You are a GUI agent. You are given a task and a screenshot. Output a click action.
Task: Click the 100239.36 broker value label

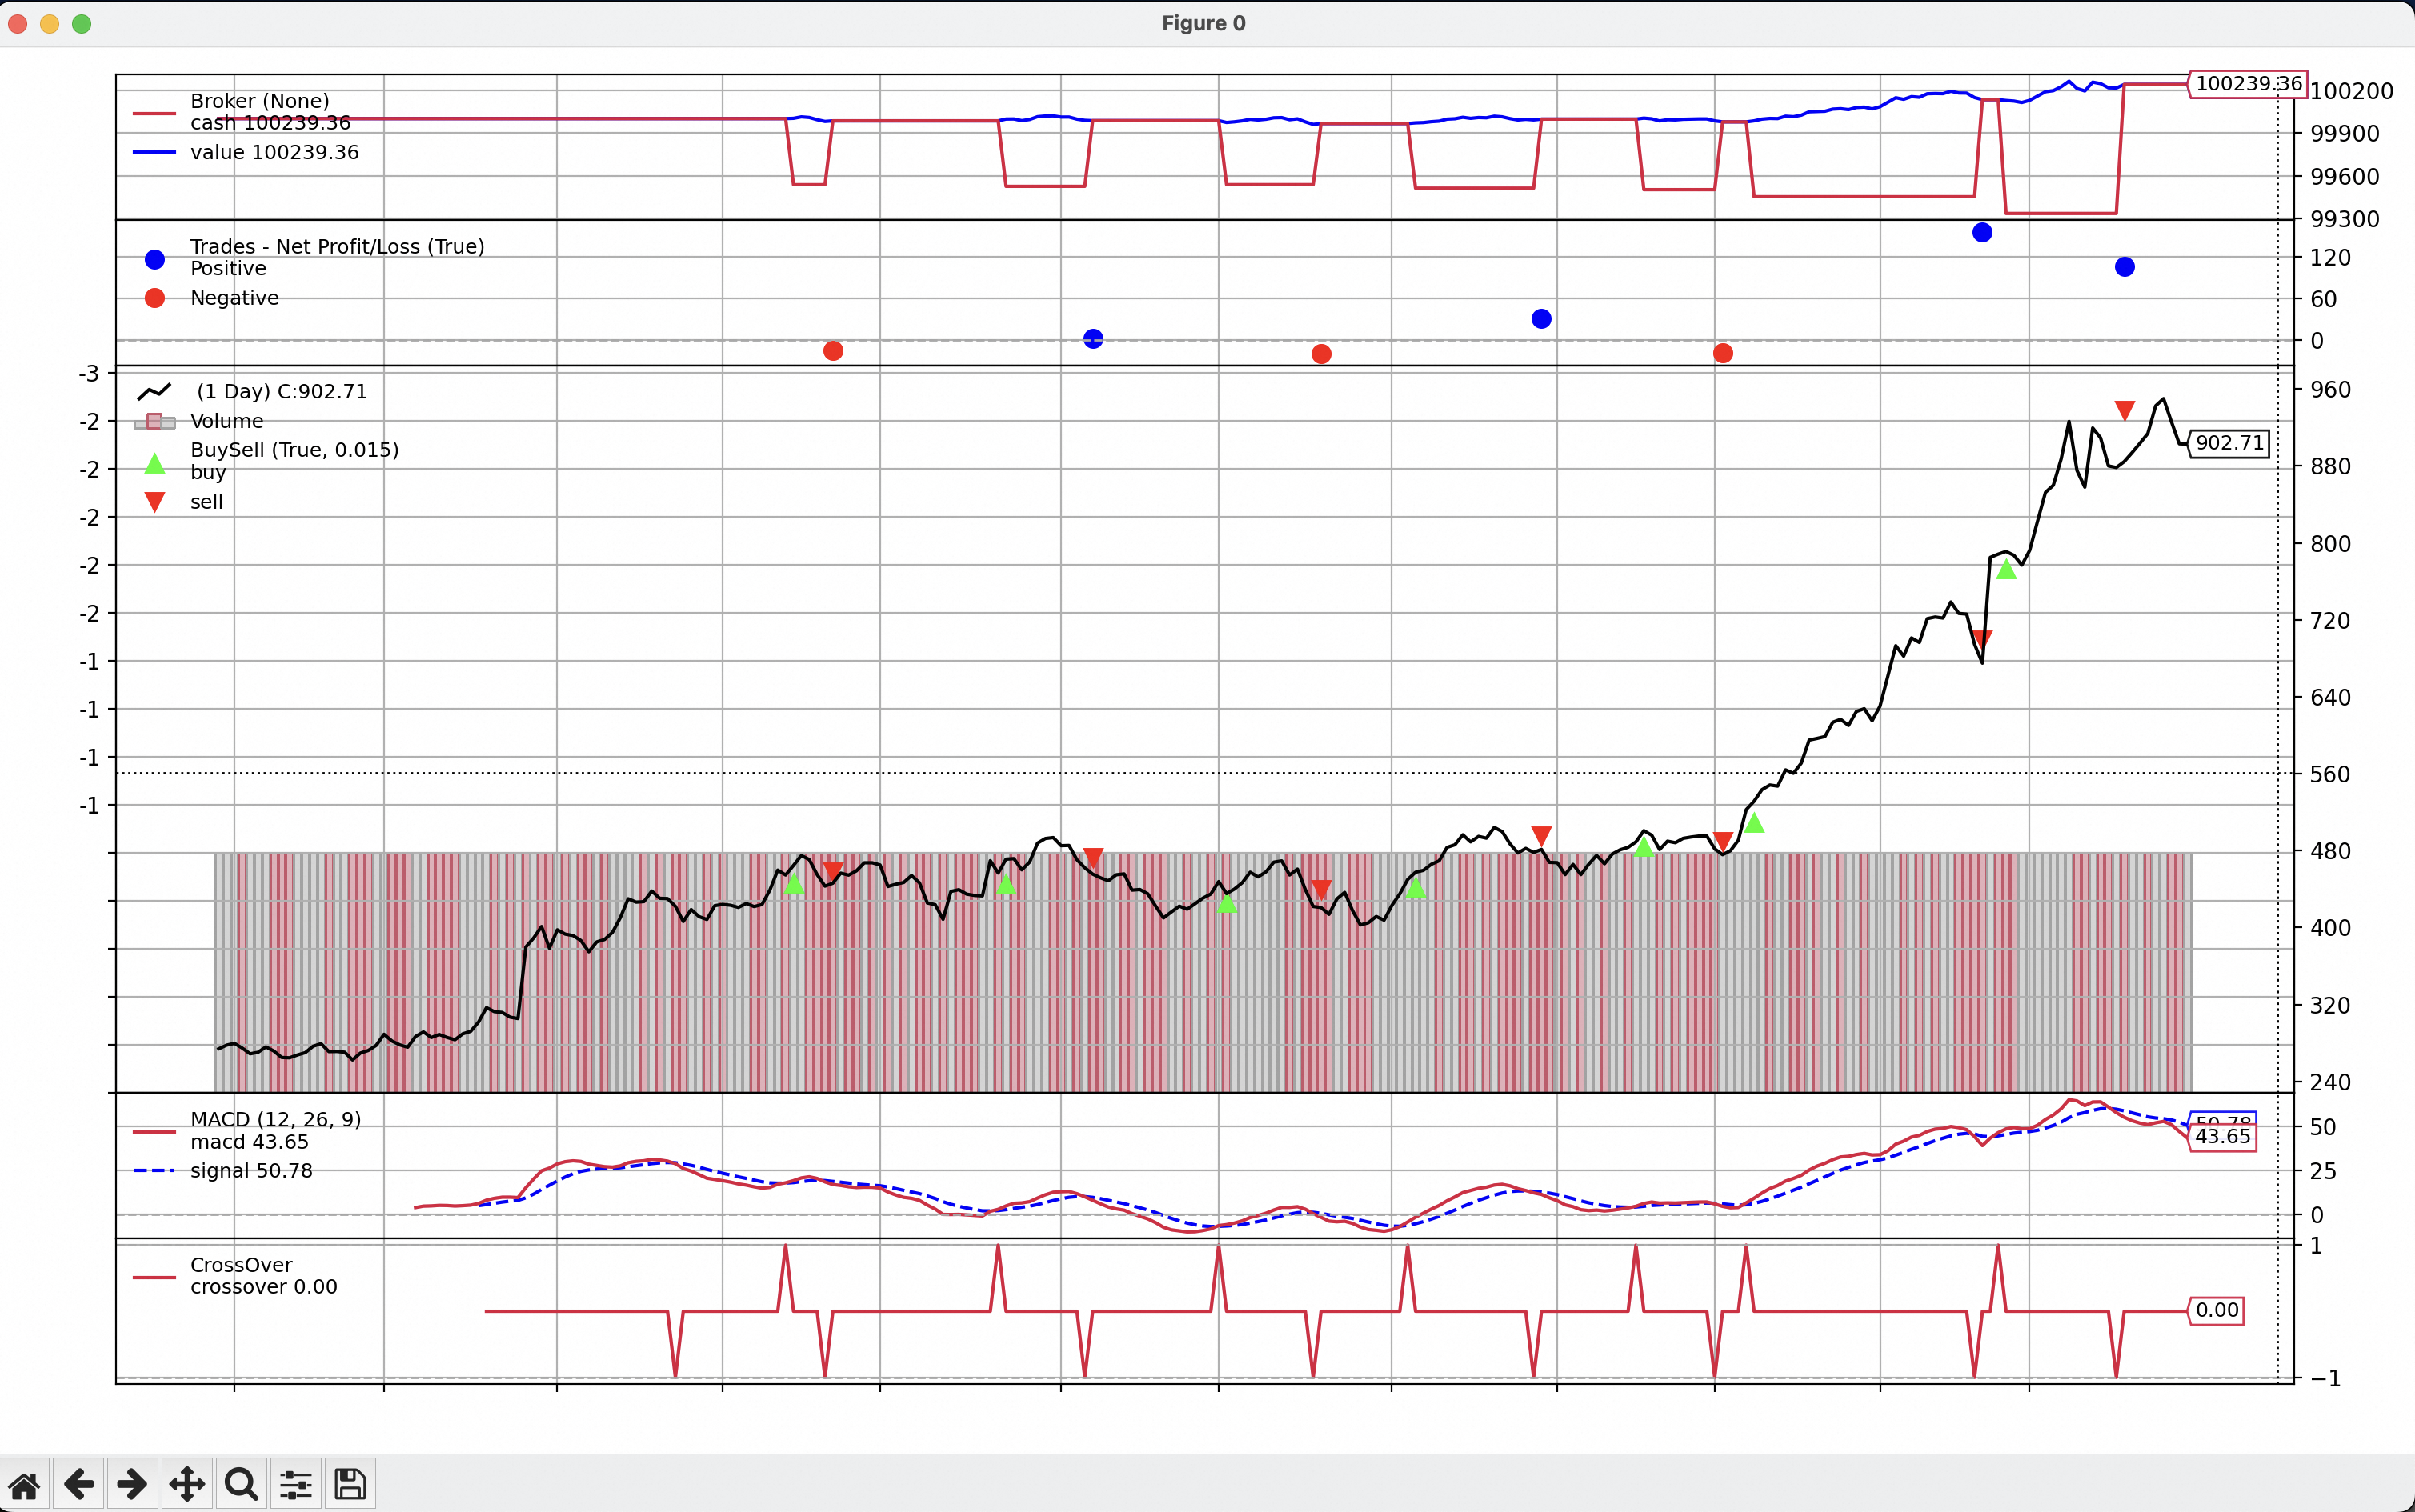(2248, 84)
